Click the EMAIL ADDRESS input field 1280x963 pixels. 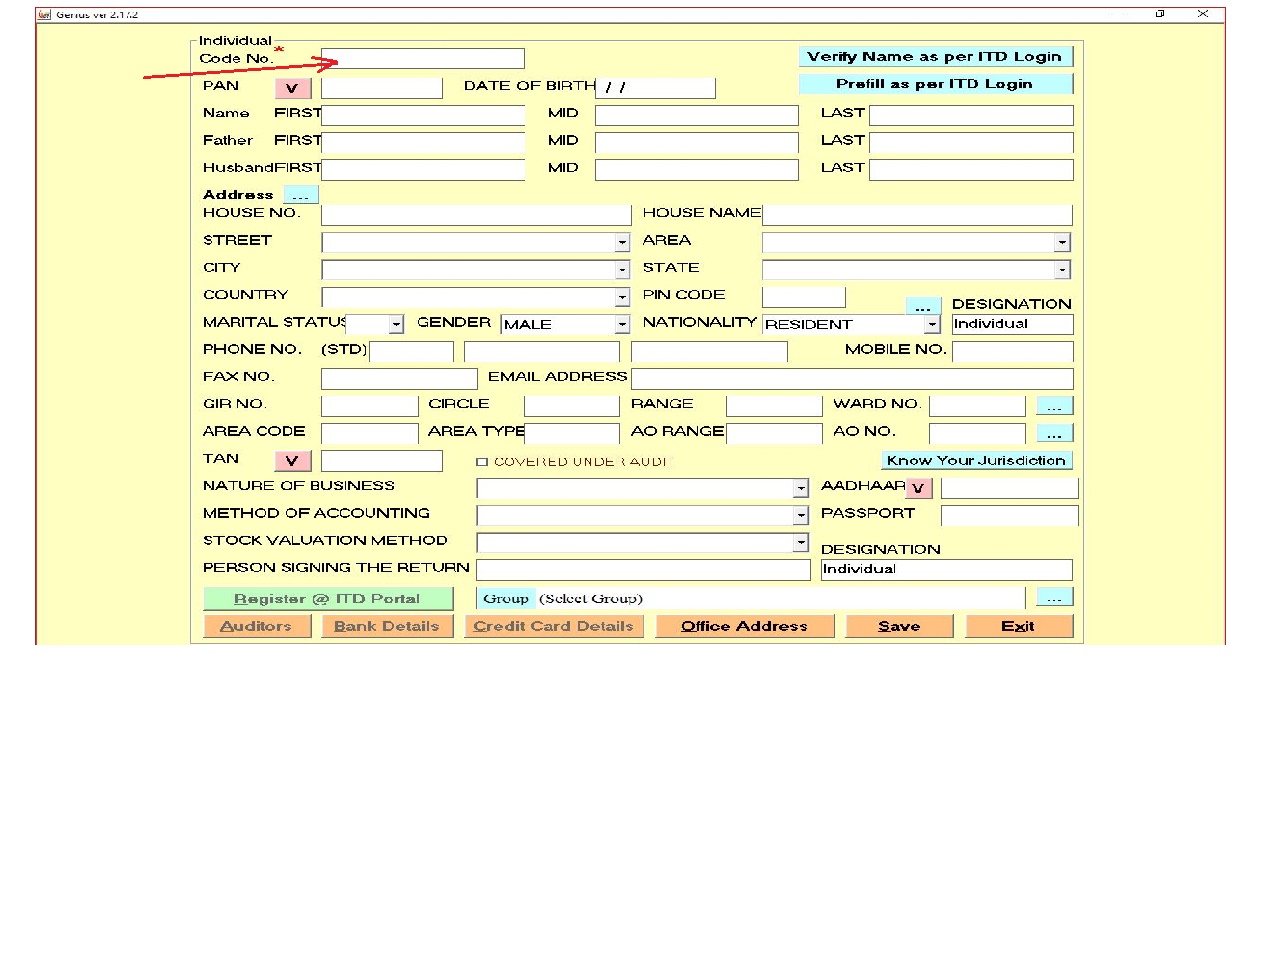pos(851,378)
